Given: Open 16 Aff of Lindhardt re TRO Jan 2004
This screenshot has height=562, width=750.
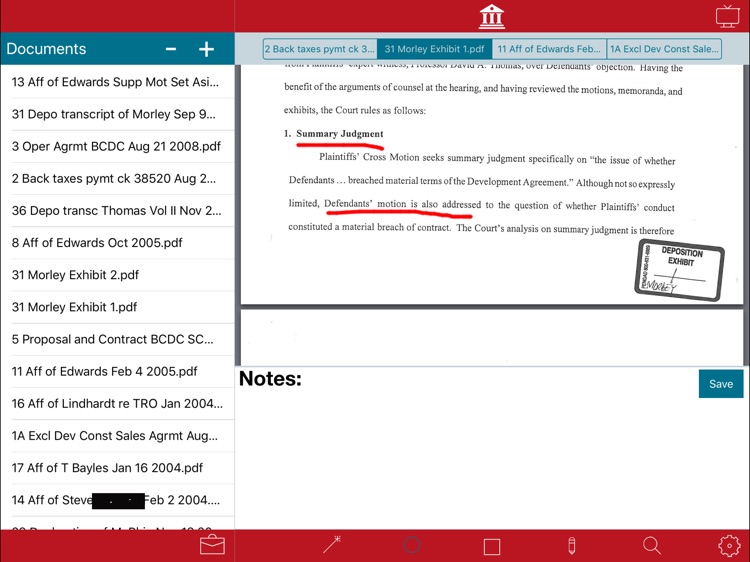Looking at the screenshot, I should click(117, 403).
